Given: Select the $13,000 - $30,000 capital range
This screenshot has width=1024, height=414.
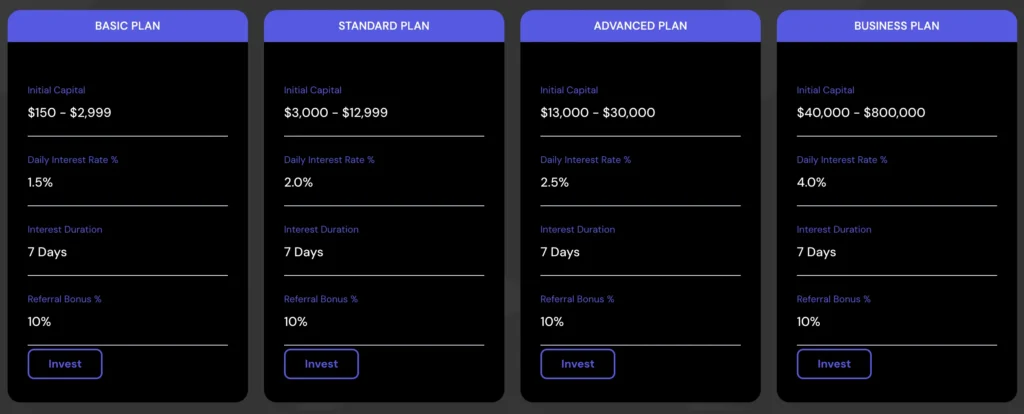Looking at the screenshot, I should point(598,113).
